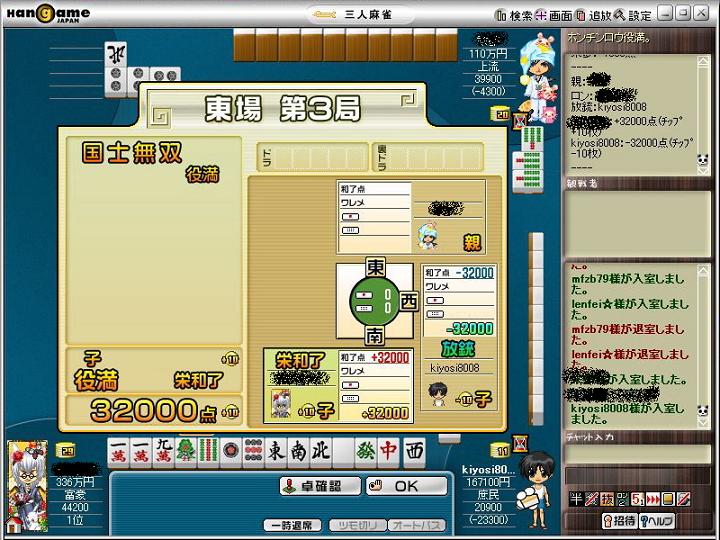Click the red 5 tile rule icon
Screen dimensions: 720x540
point(637,499)
